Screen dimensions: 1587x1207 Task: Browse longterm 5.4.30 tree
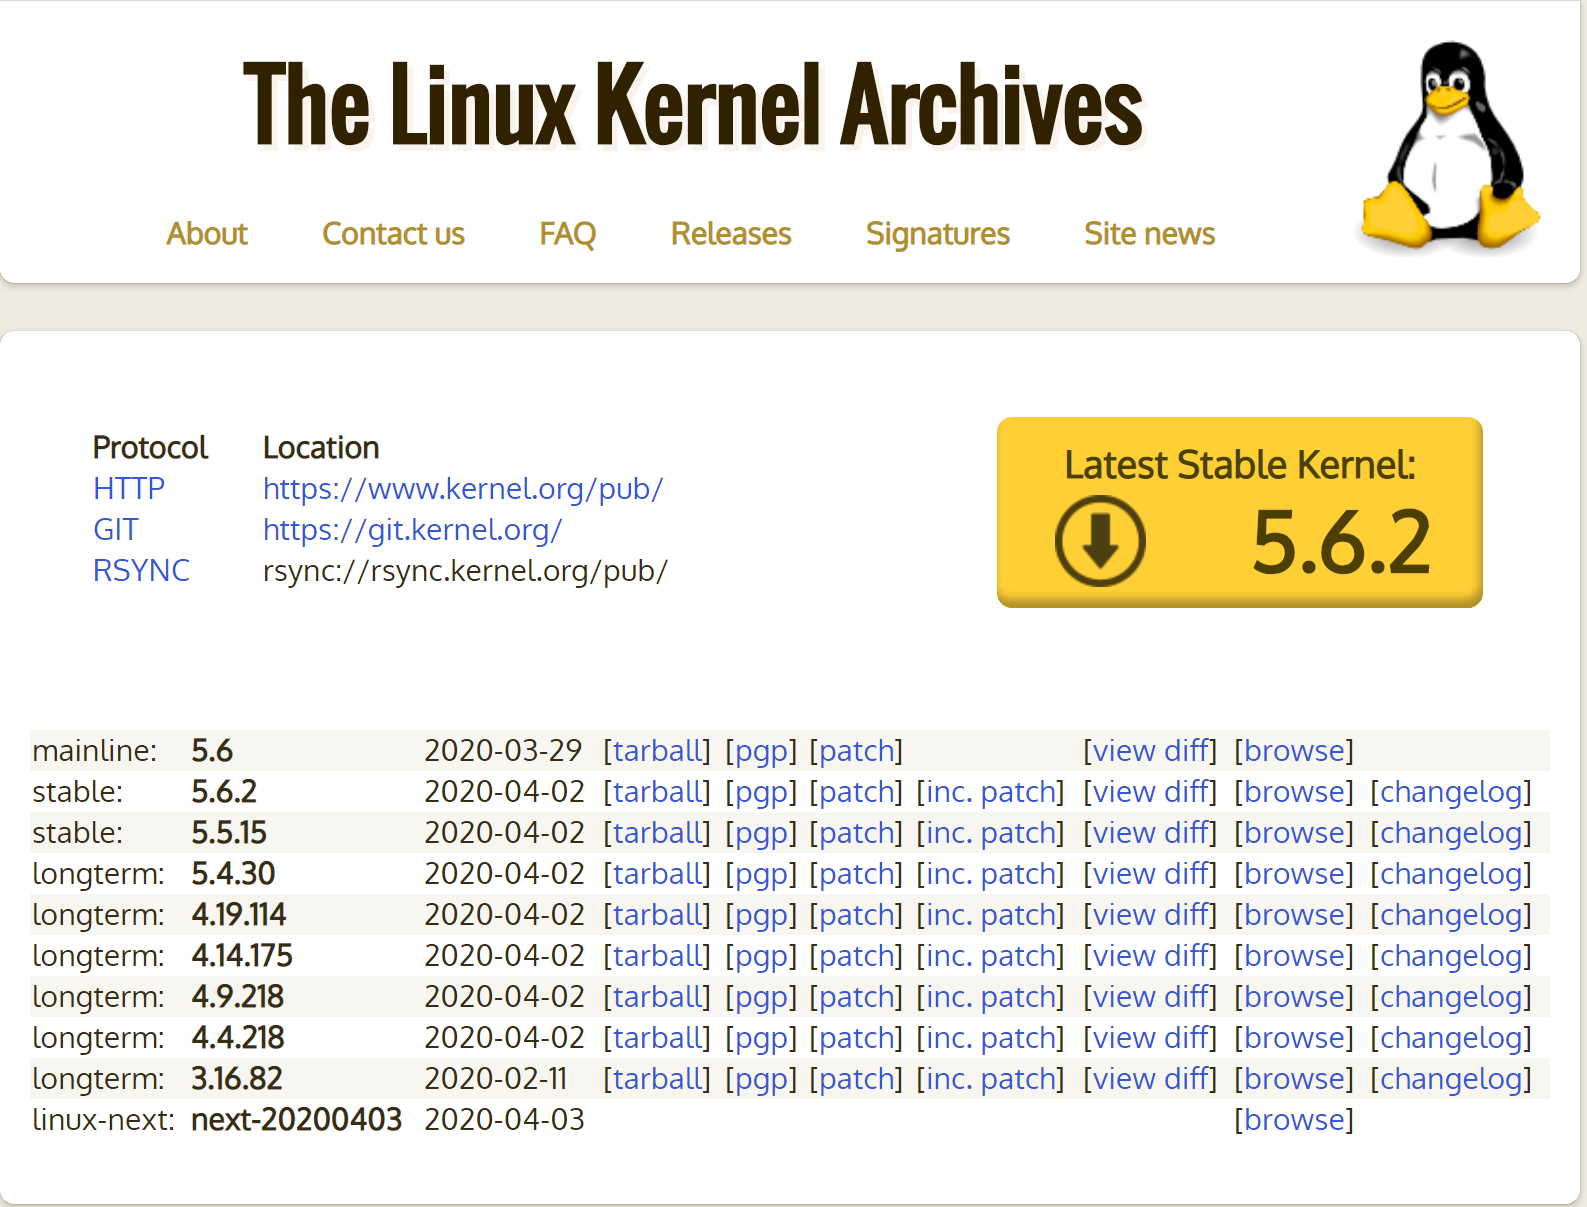pos(1294,873)
